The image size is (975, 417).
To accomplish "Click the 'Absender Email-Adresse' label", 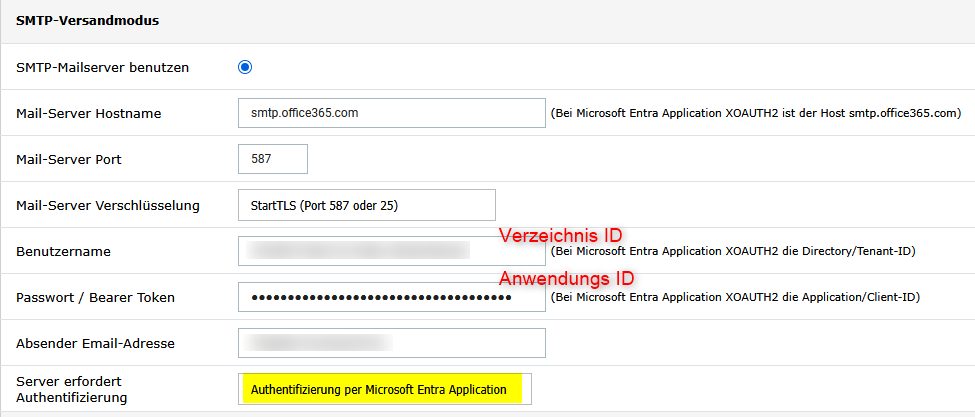I will click(95, 344).
